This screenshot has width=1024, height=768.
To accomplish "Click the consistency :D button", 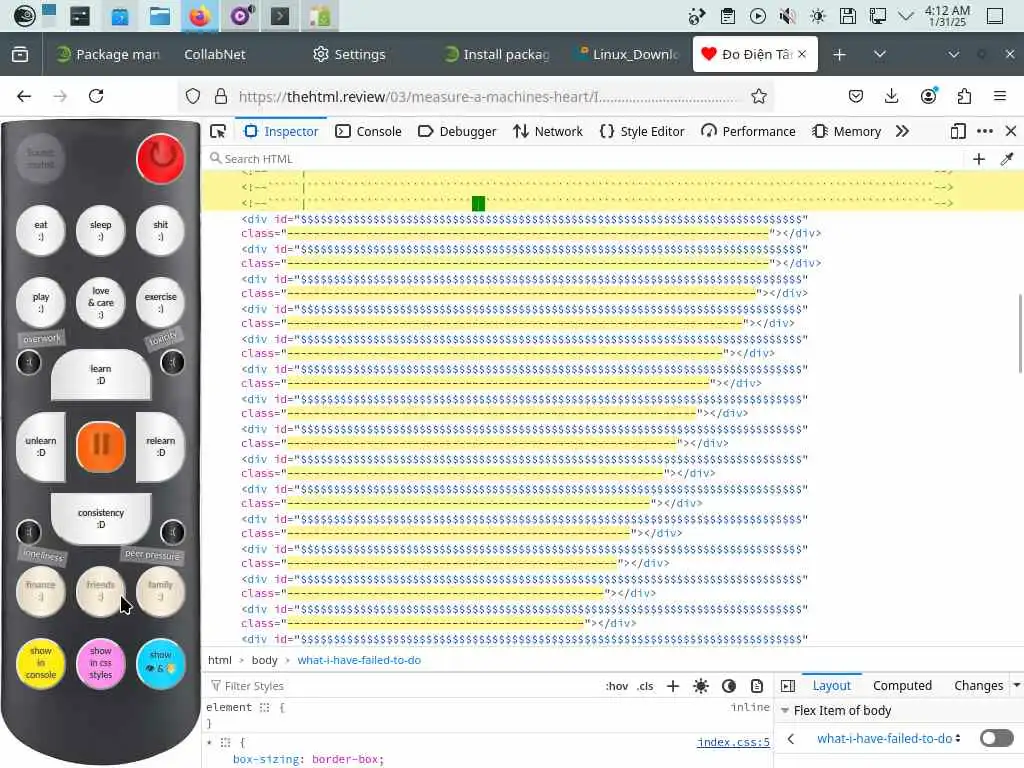I will (101, 519).
